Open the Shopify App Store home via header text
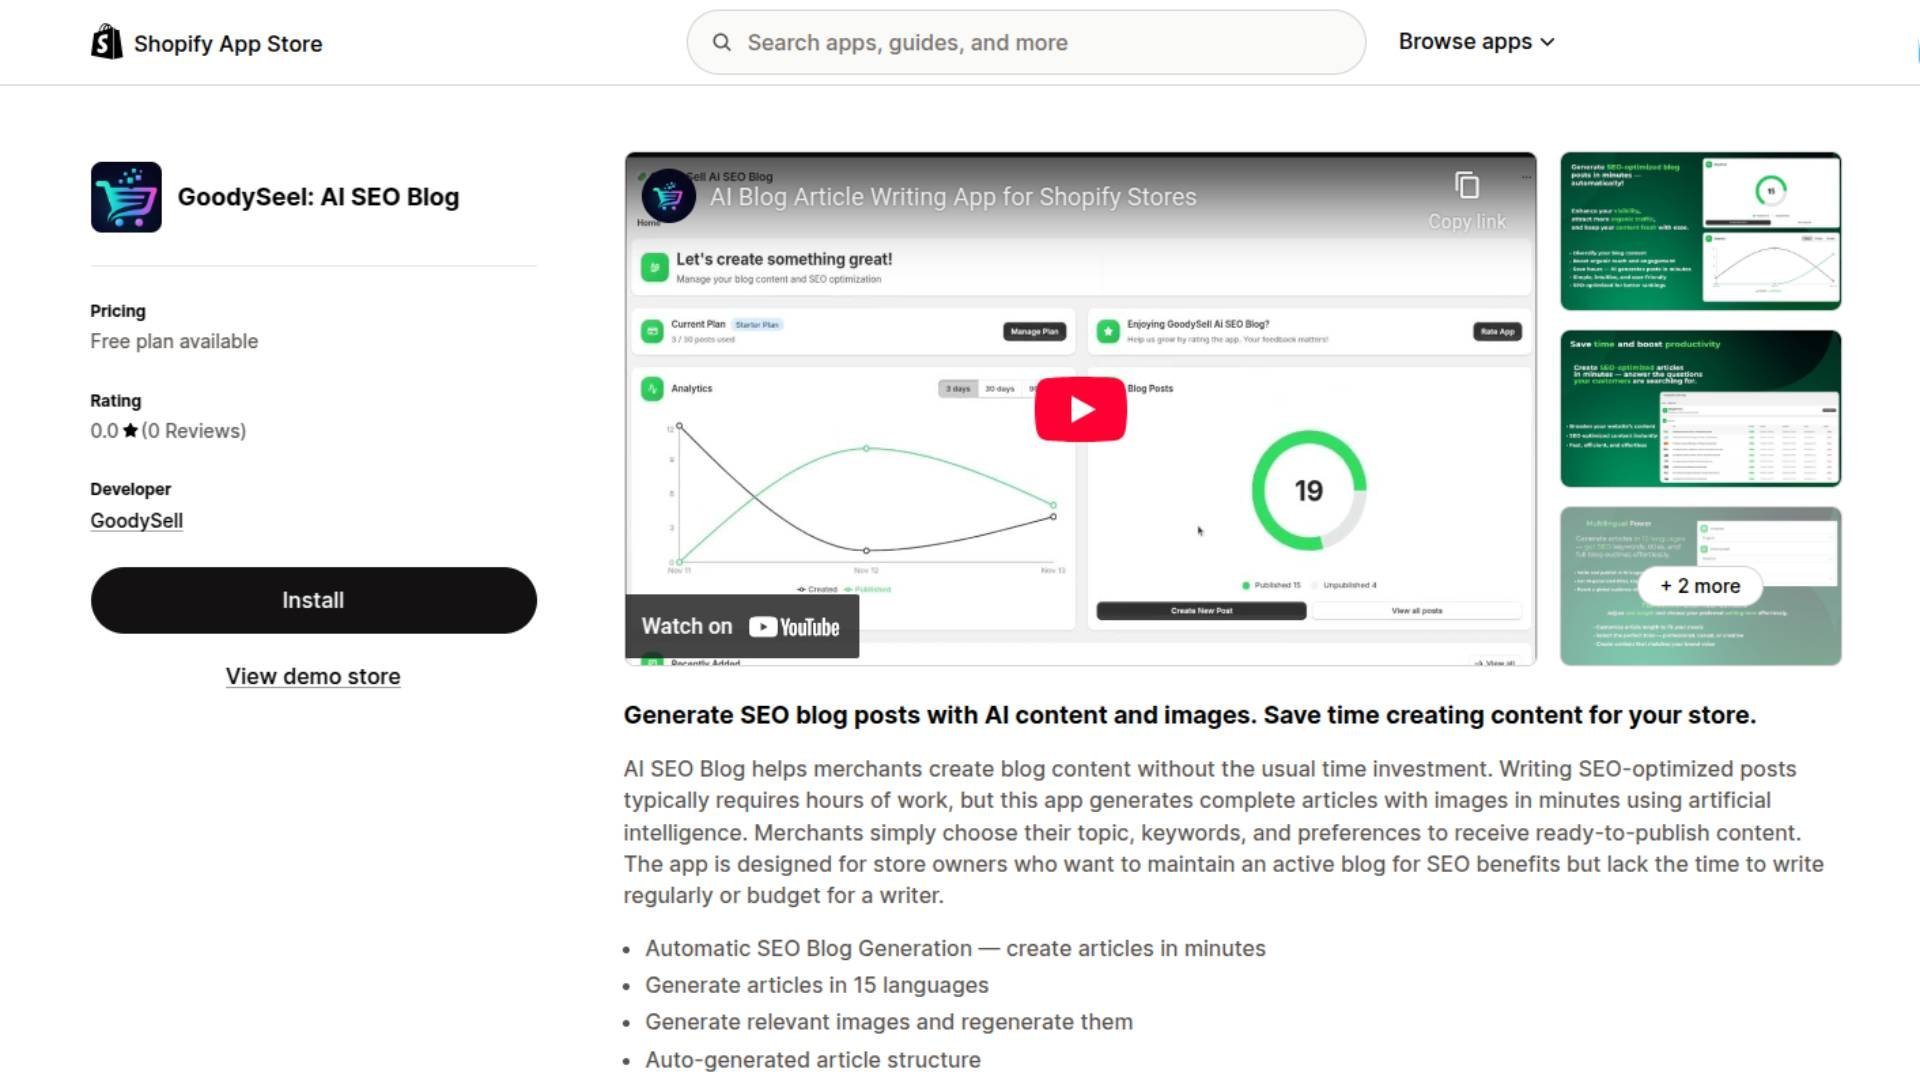This screenshot has height=1080, width=1920. click(228, 43)
